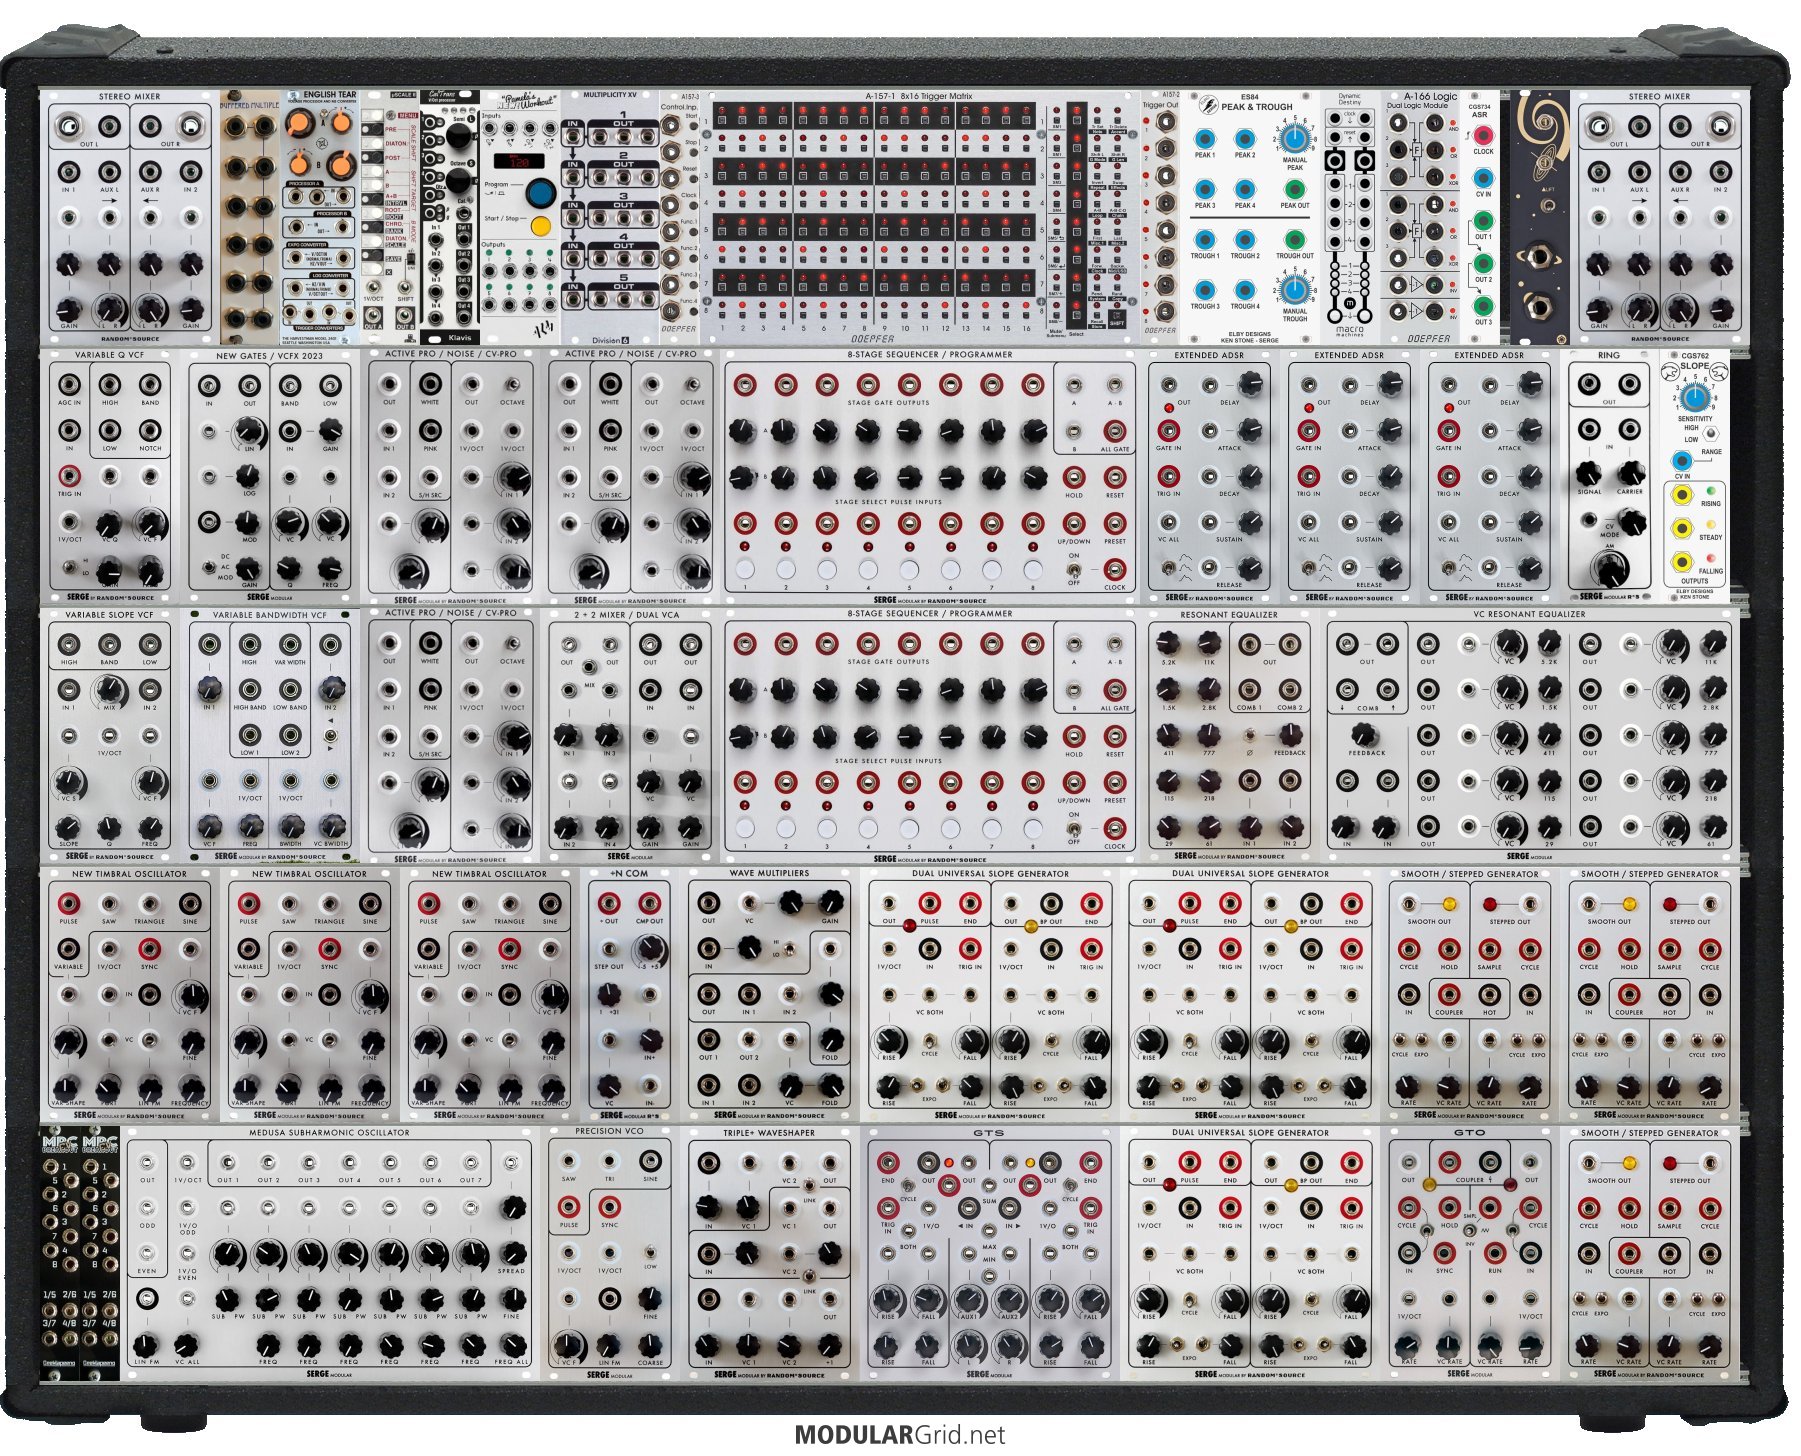The width and height of the screenshot is (1801, 1456).
Task: Click blue CV IN jack on Slope module
Action: pos(1682,461)
